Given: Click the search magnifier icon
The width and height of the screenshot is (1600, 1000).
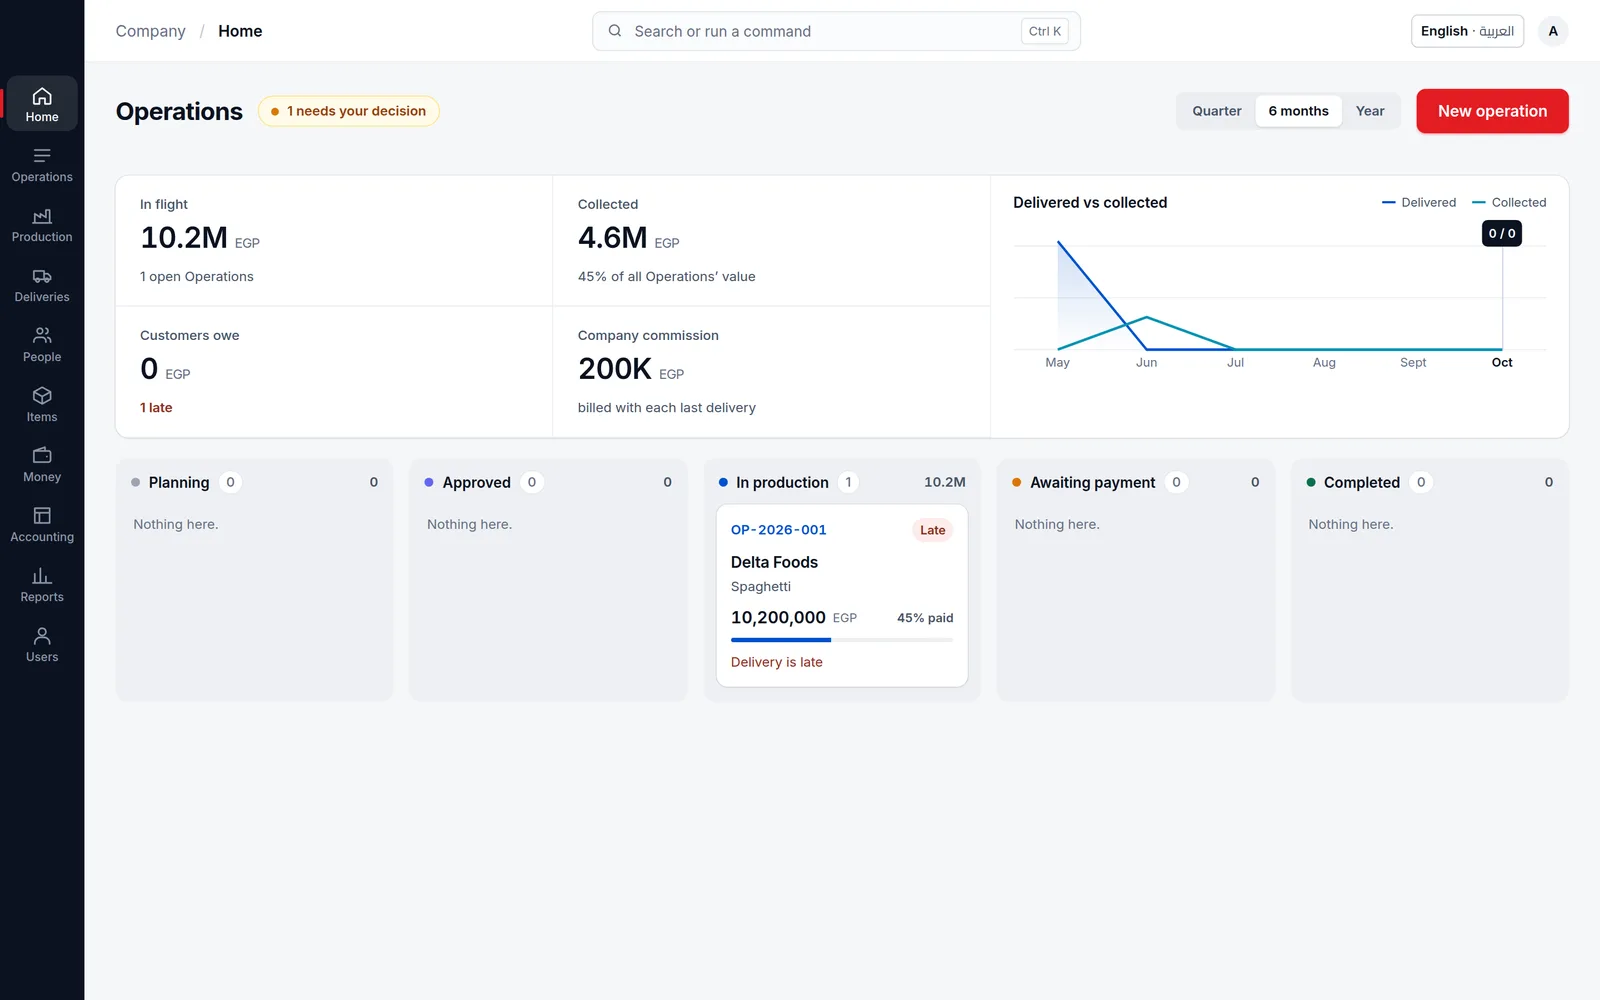Looking at the screenshot, I should point(615,31).
